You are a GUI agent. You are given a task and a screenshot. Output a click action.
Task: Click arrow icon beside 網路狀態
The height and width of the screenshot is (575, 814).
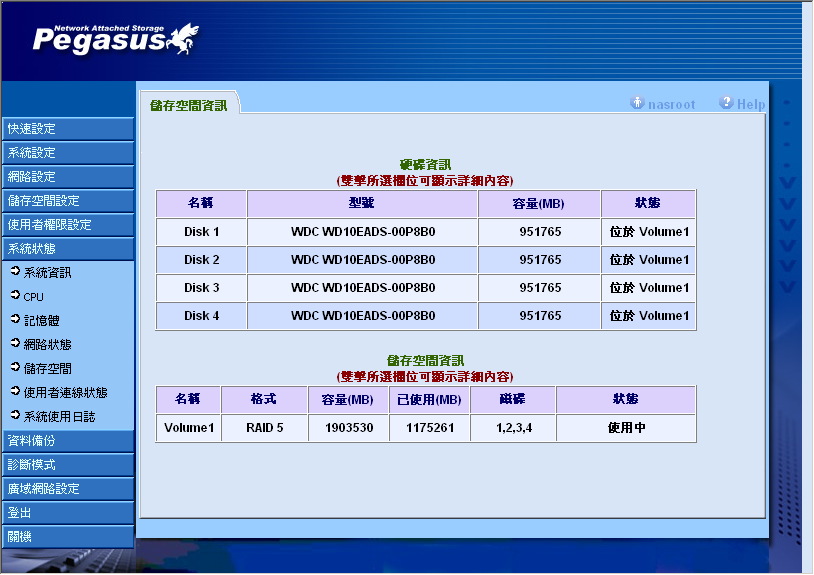15,344
